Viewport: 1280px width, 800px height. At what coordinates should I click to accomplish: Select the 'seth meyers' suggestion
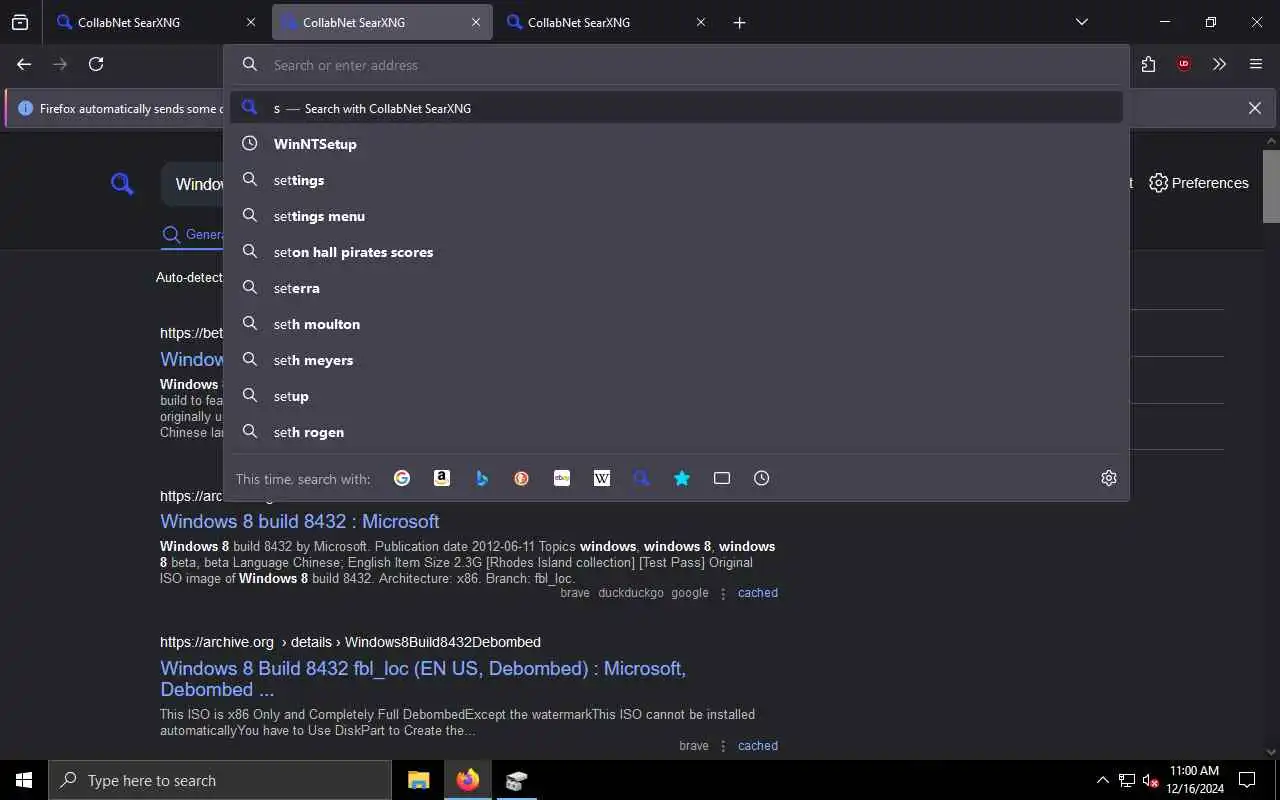(x=676, y=360)
